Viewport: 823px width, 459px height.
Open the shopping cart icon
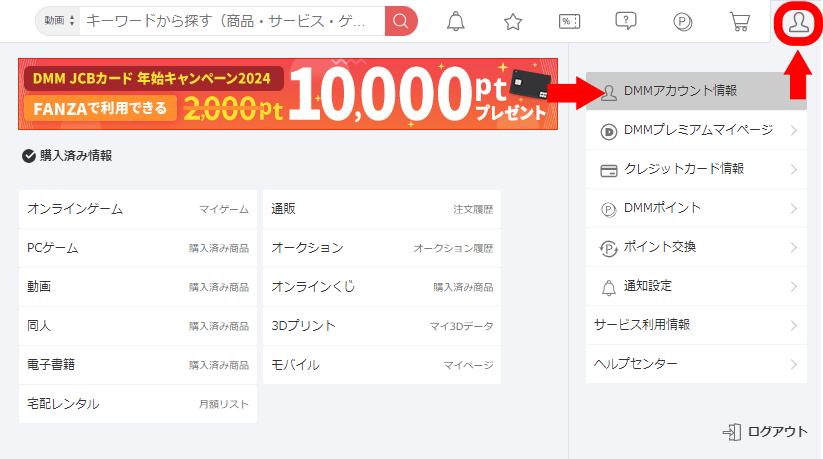[x=740, y=22]
